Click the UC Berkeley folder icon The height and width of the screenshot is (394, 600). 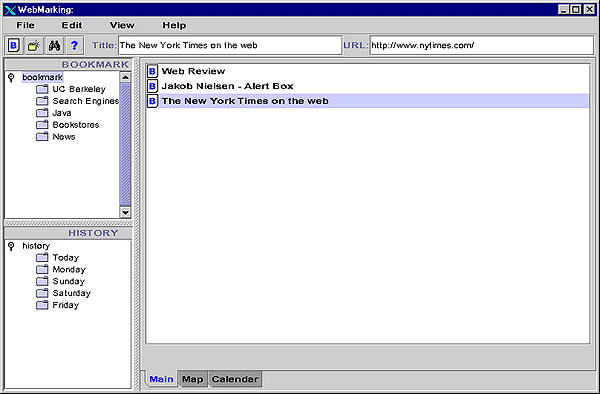pos(42,89)
